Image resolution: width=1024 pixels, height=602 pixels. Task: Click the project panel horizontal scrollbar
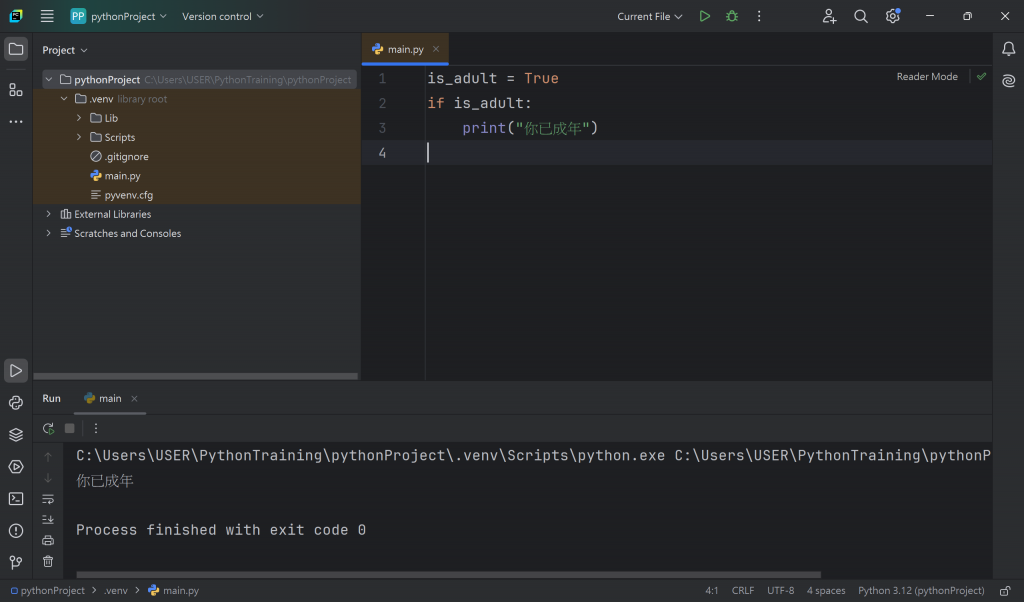[x=196, y=376]
